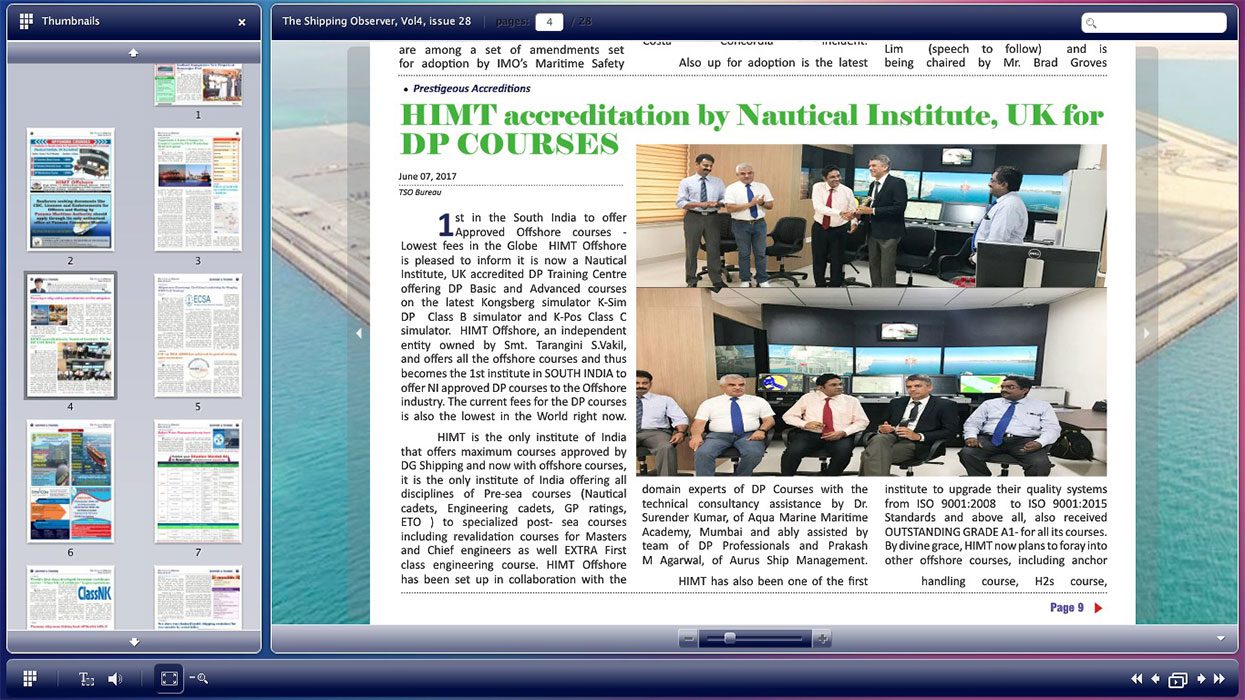Open page 1 thumbnail
The image size is (1245, 700).
pyautogui.click(x=198, y=85)
